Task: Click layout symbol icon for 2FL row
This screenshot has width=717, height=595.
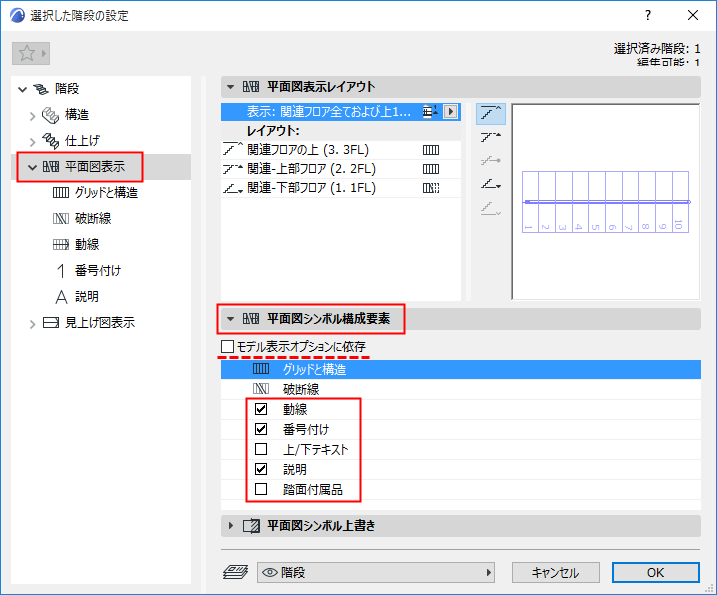Action: coord(431,169)
